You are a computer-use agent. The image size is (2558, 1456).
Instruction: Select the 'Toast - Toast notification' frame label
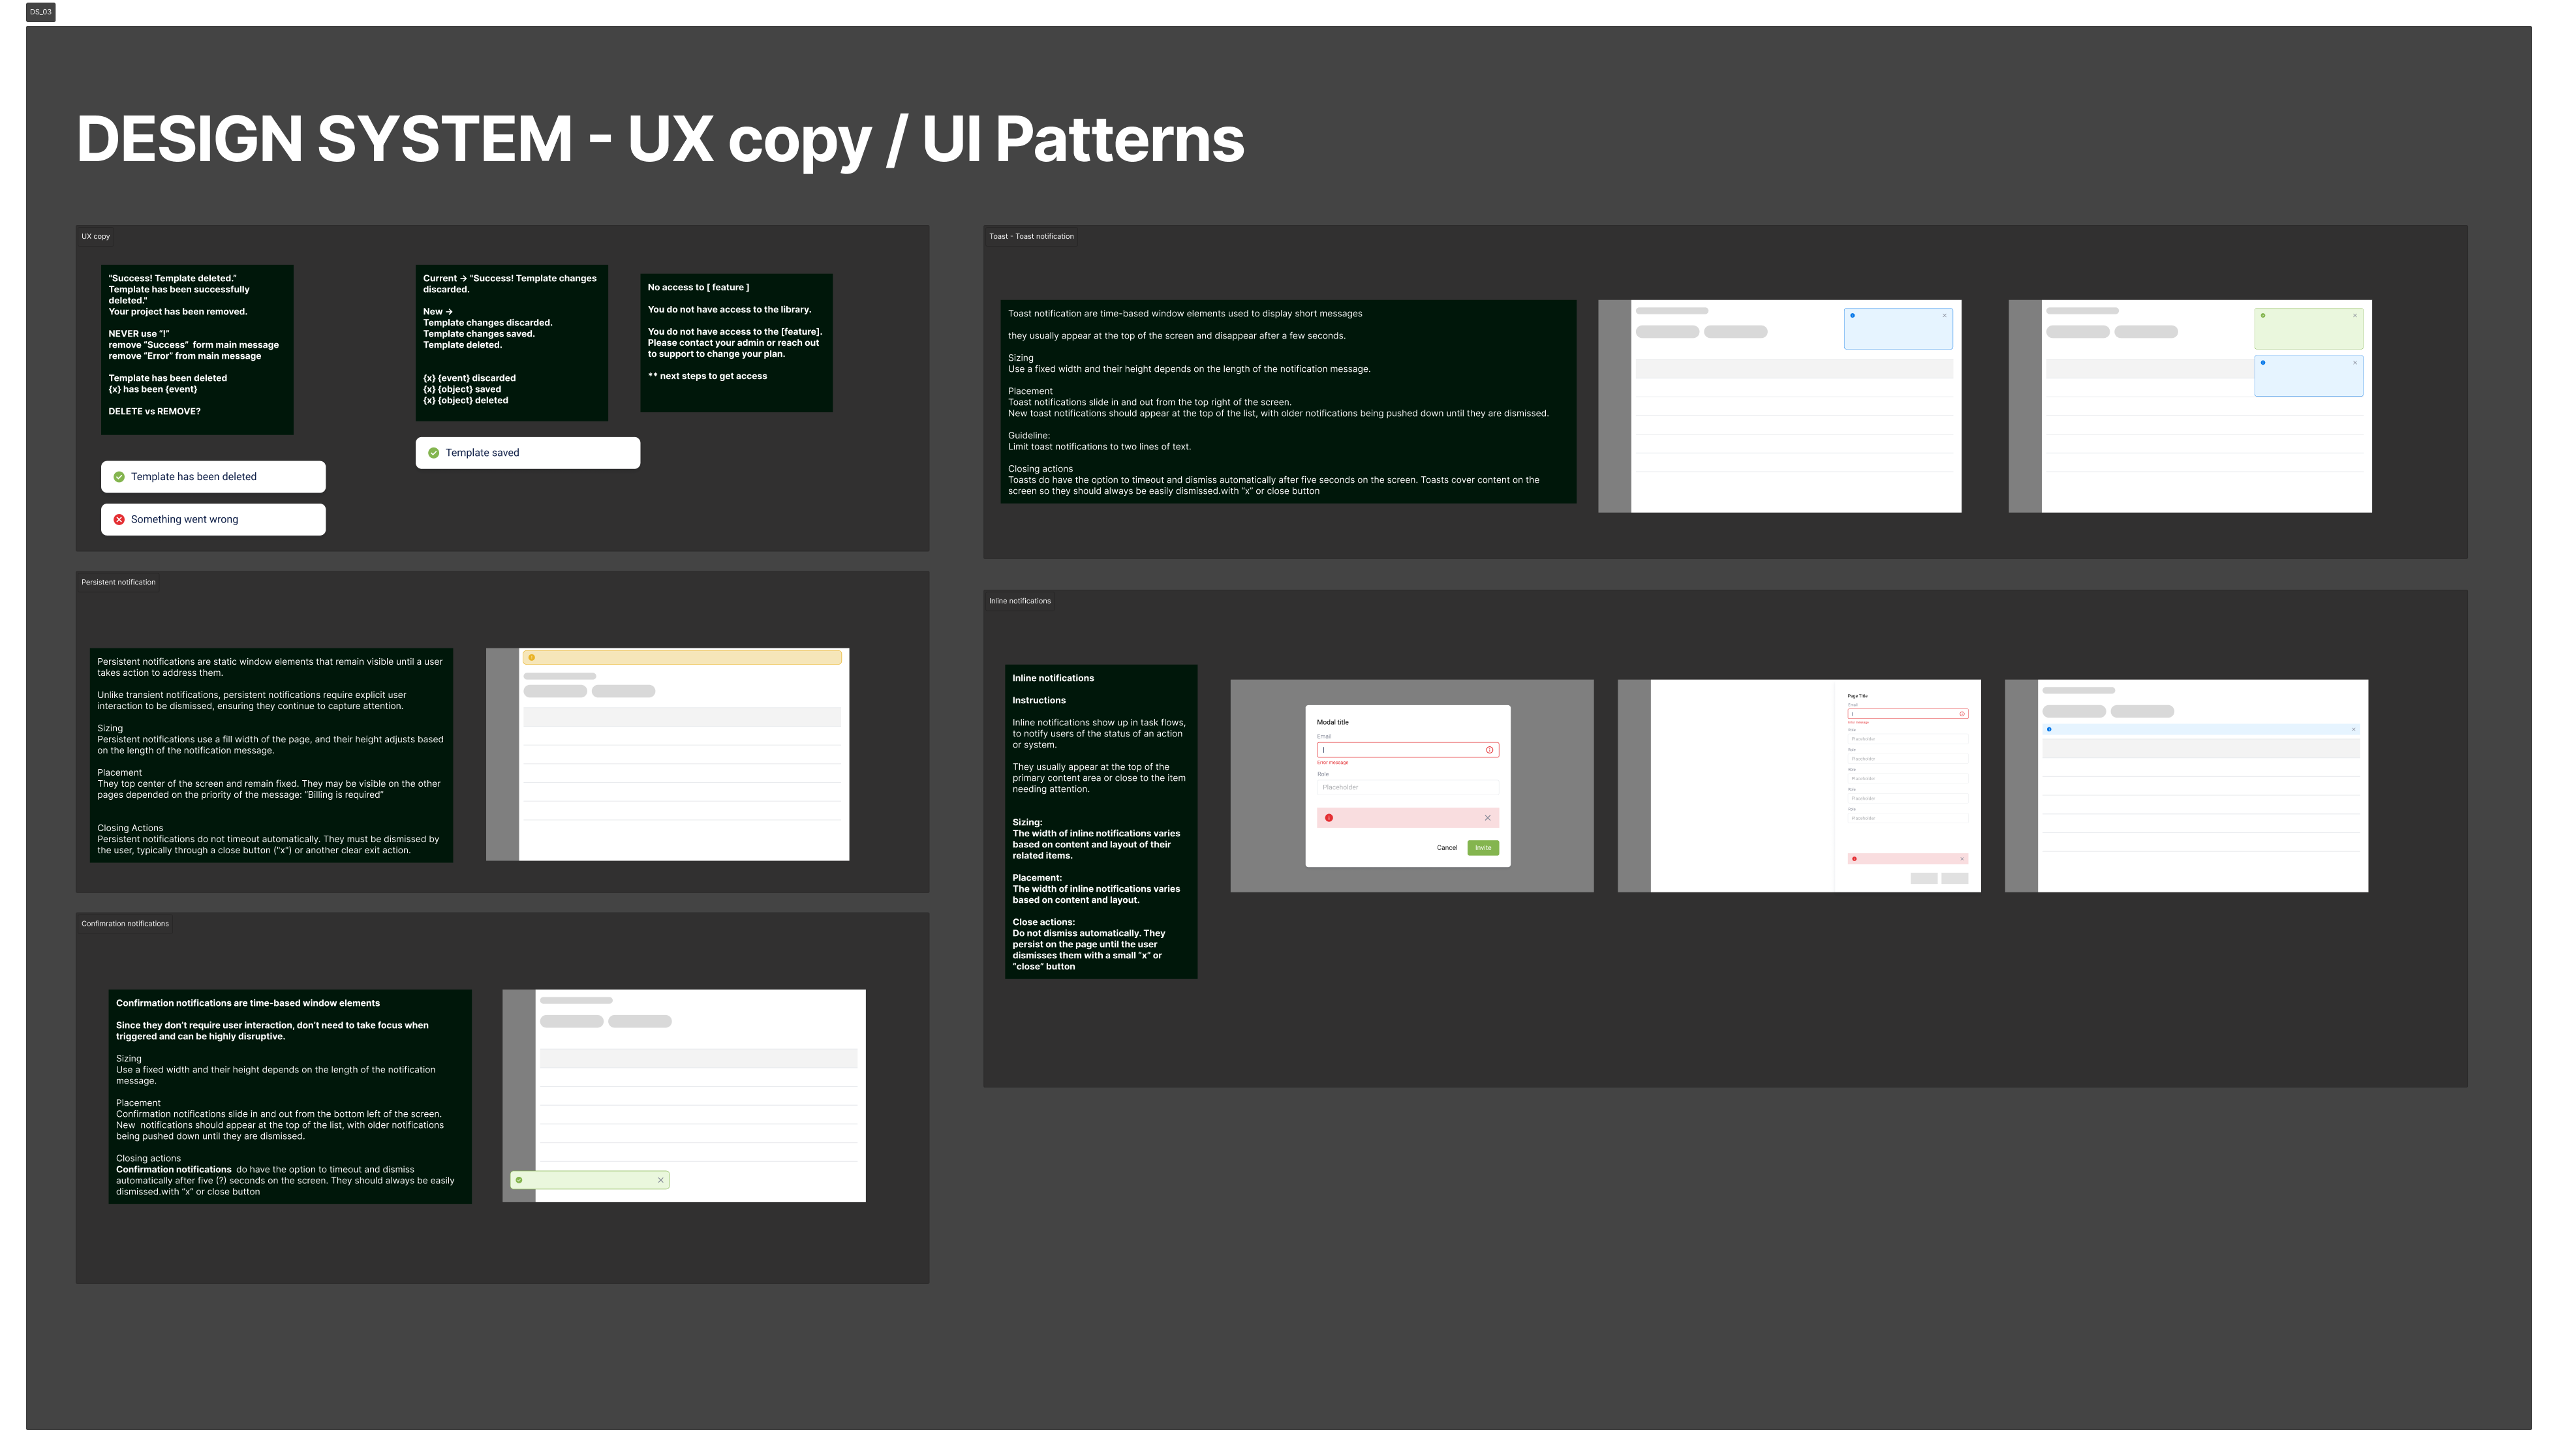pos(1031,237)
